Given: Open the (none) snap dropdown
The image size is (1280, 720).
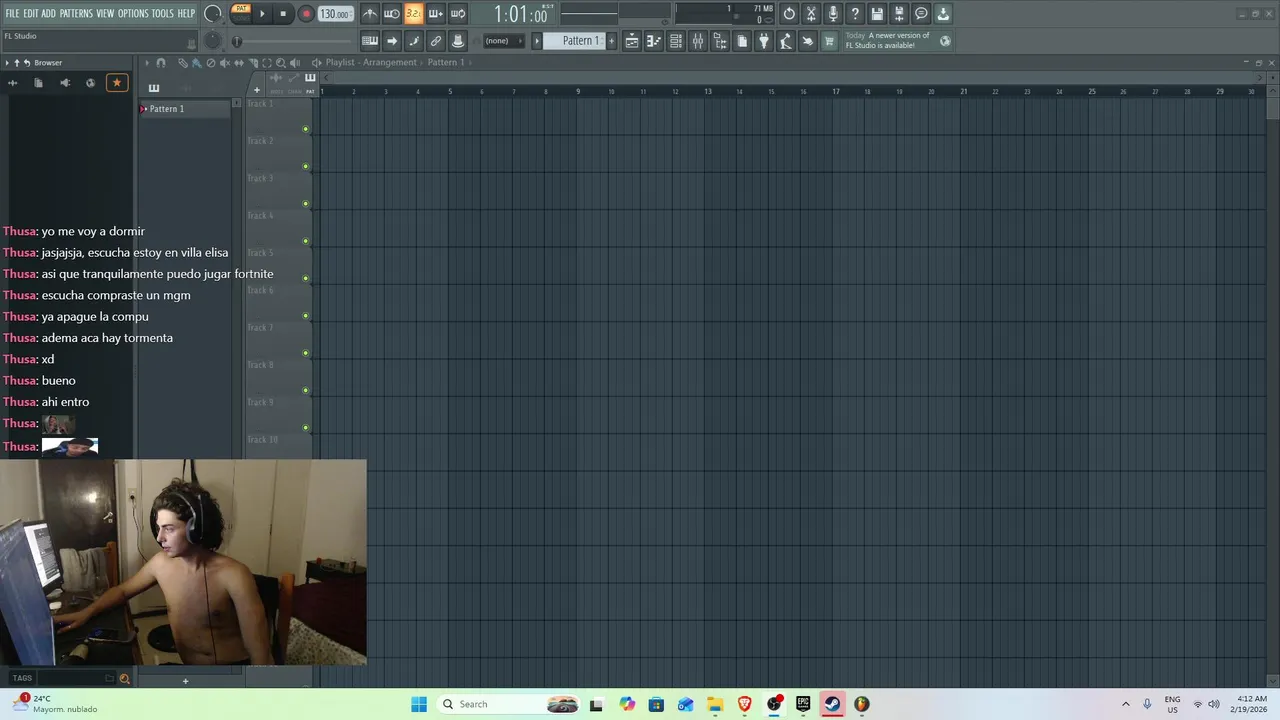Looking at the screenshot, I should (x=503, y=41).
